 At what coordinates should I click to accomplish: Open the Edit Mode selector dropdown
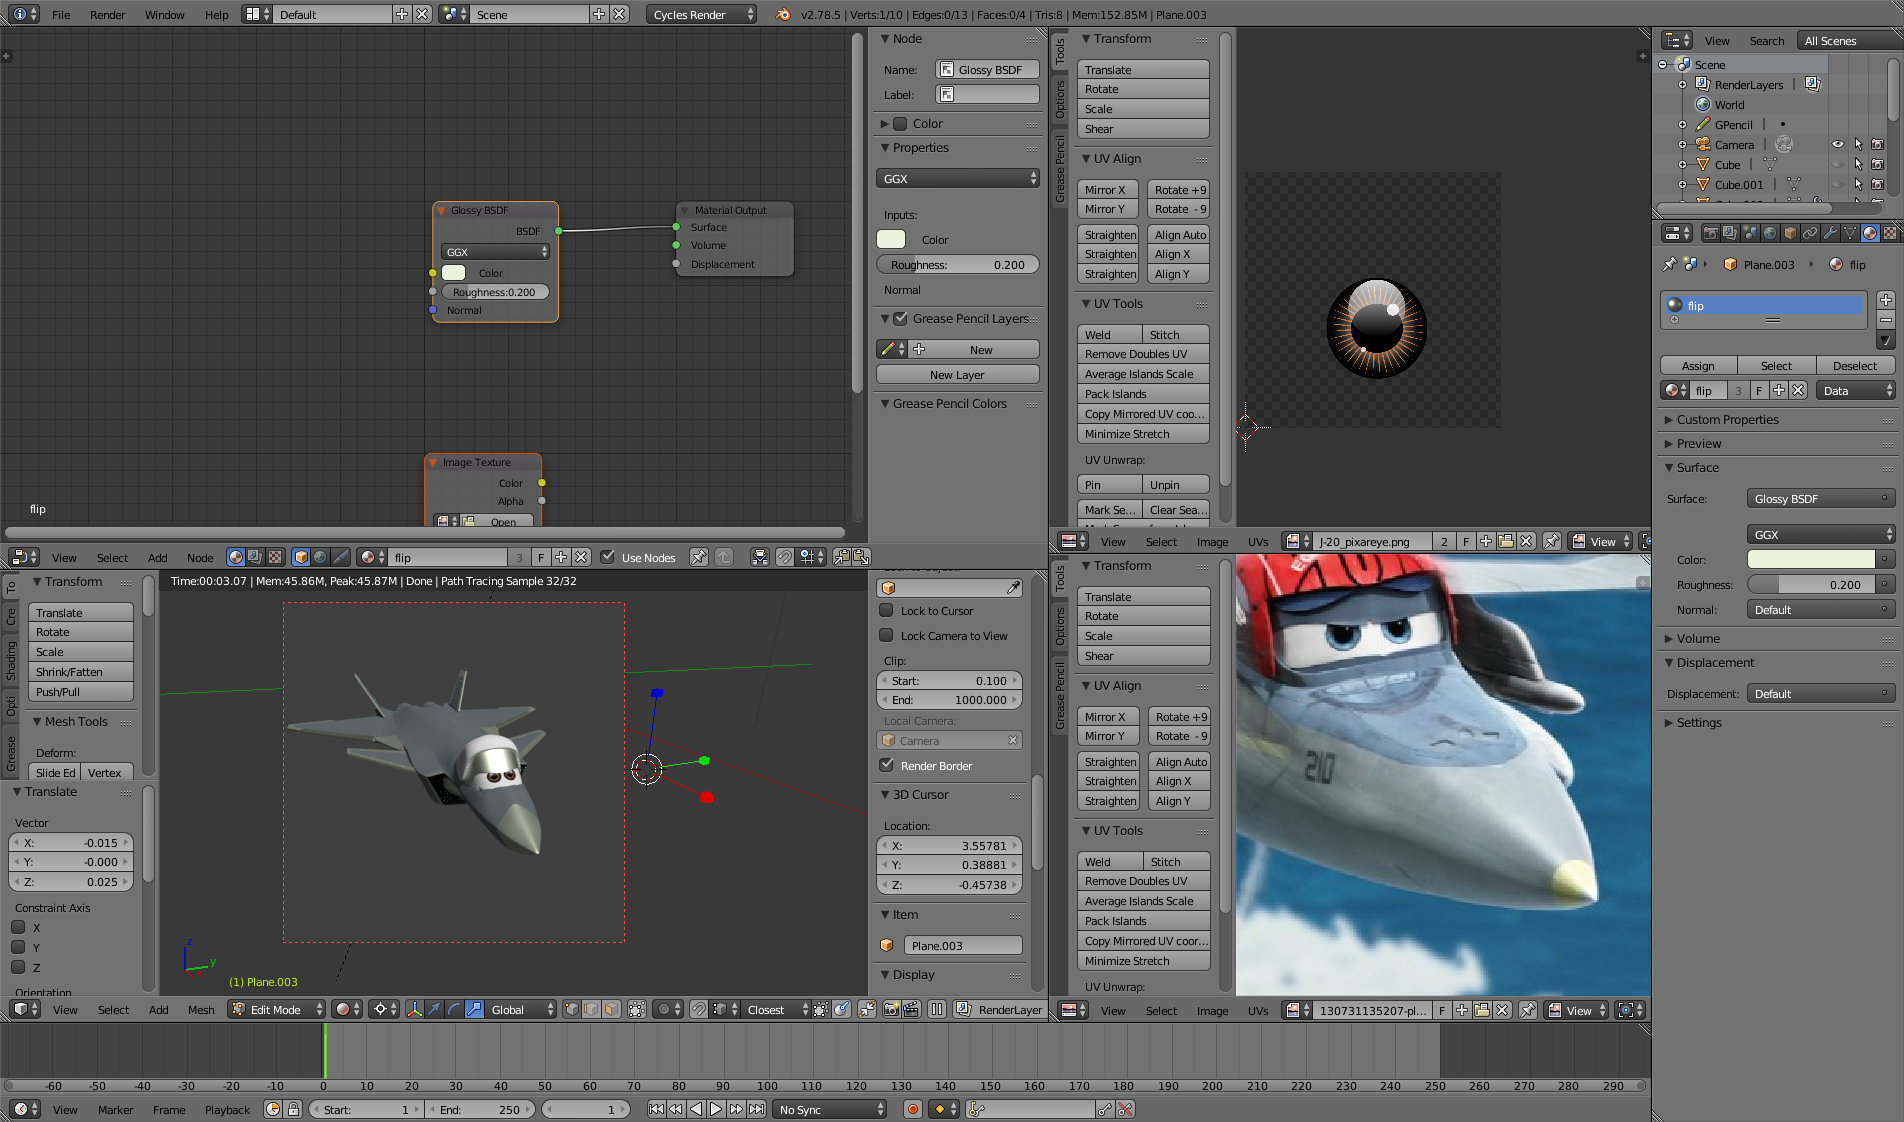pyautogui.click(x=277, y=1010)
